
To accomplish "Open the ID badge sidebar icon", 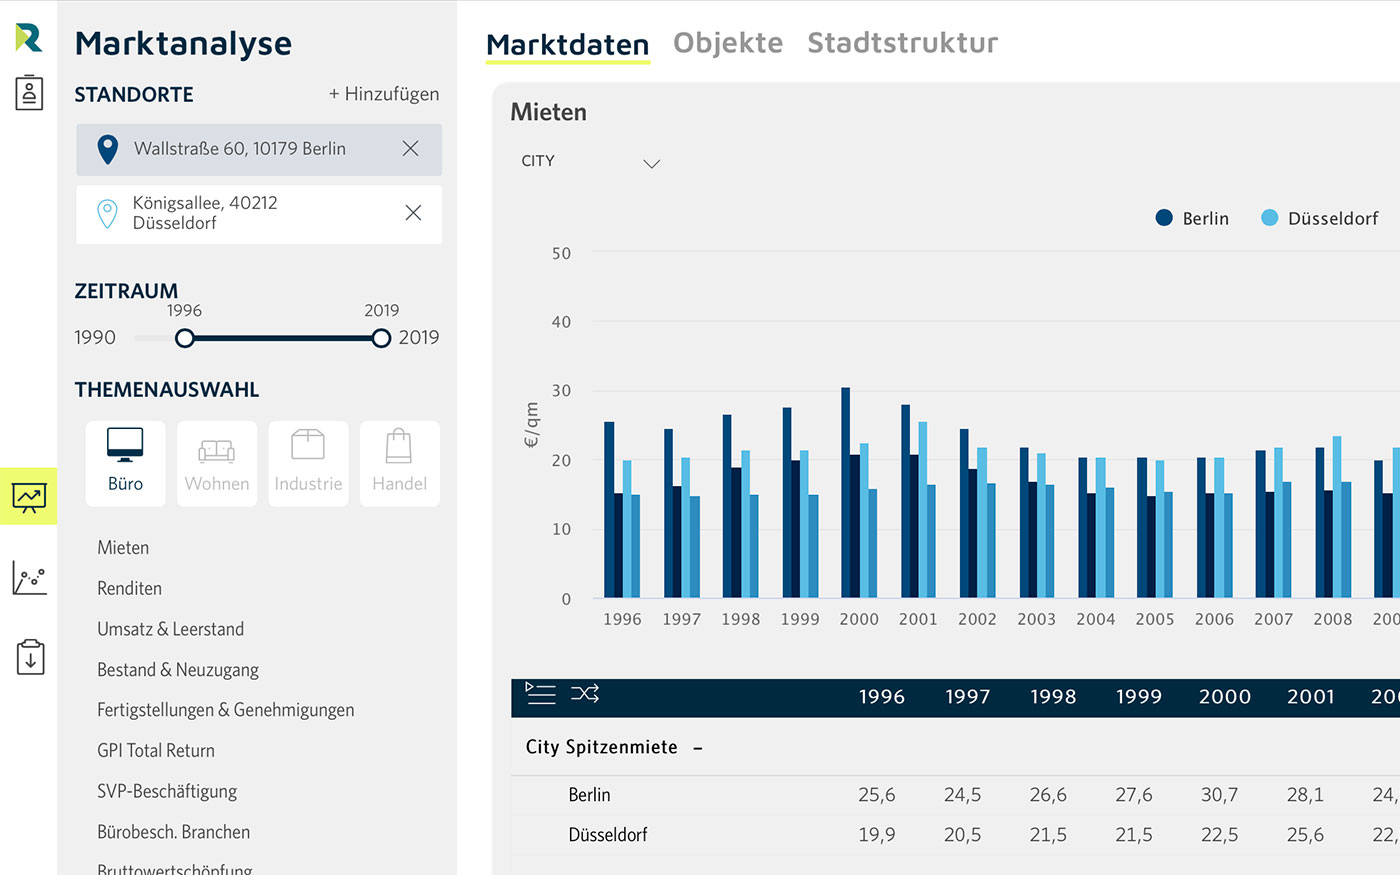I will click(x=29, y=92).
